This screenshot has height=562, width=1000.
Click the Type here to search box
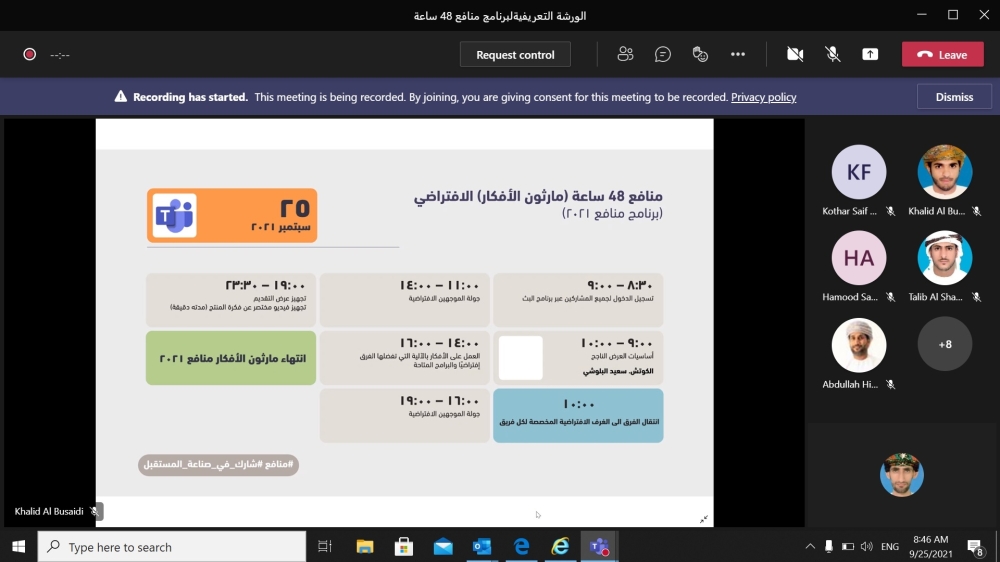tap(172, 547)
